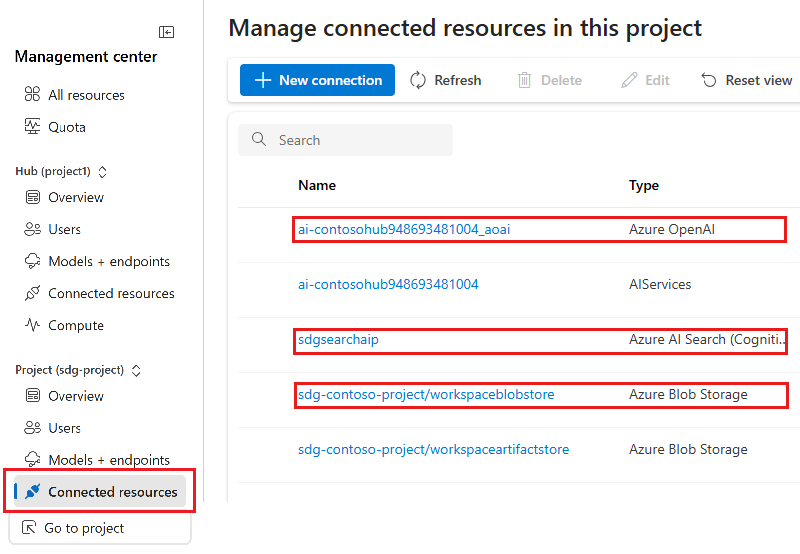Screen dimensions: 800x554
Task: Click the Refresh icon in toolbar
Action: (x=418, y=80)
